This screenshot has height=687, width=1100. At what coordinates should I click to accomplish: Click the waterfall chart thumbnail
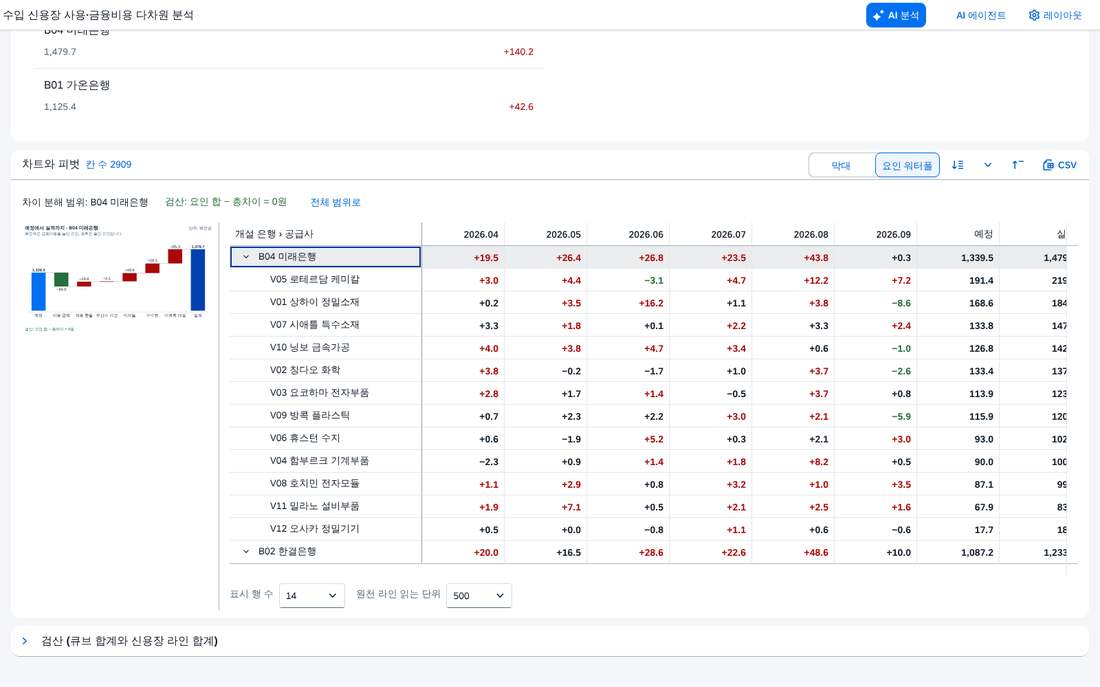click(118, 278)
